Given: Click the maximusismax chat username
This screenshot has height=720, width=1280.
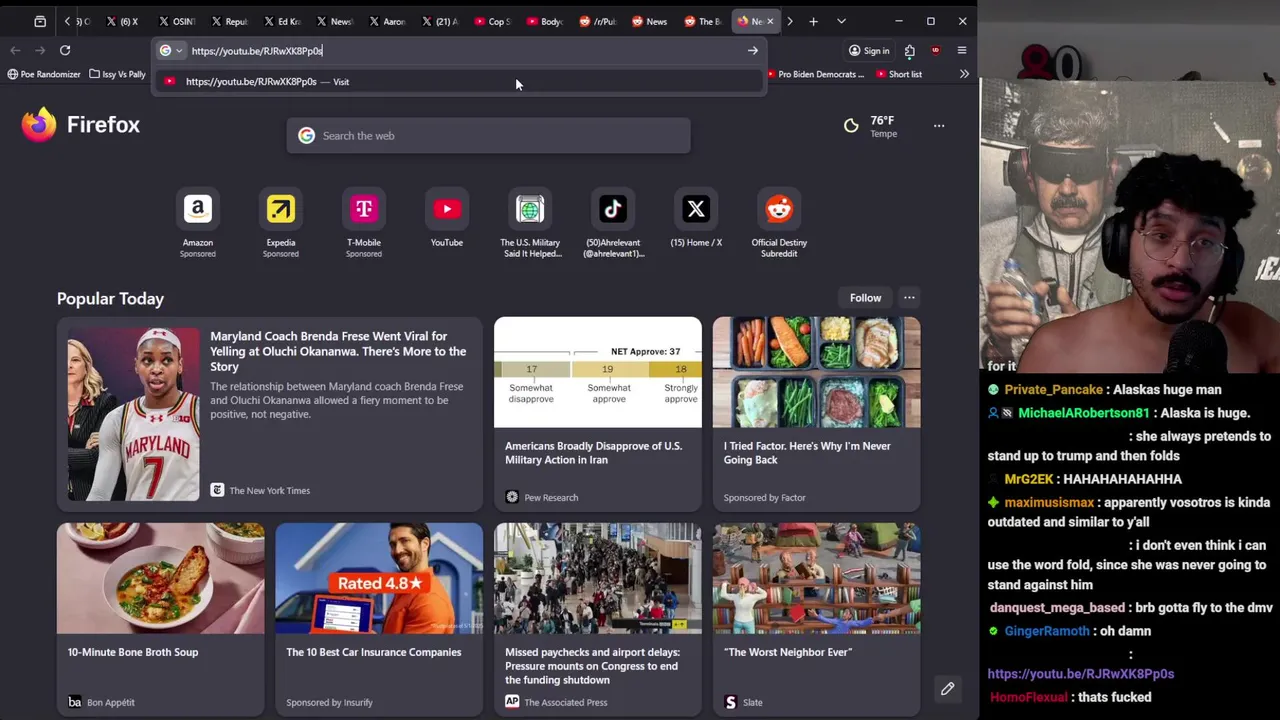Looking at the screenshot, I should click(1049, 502).
